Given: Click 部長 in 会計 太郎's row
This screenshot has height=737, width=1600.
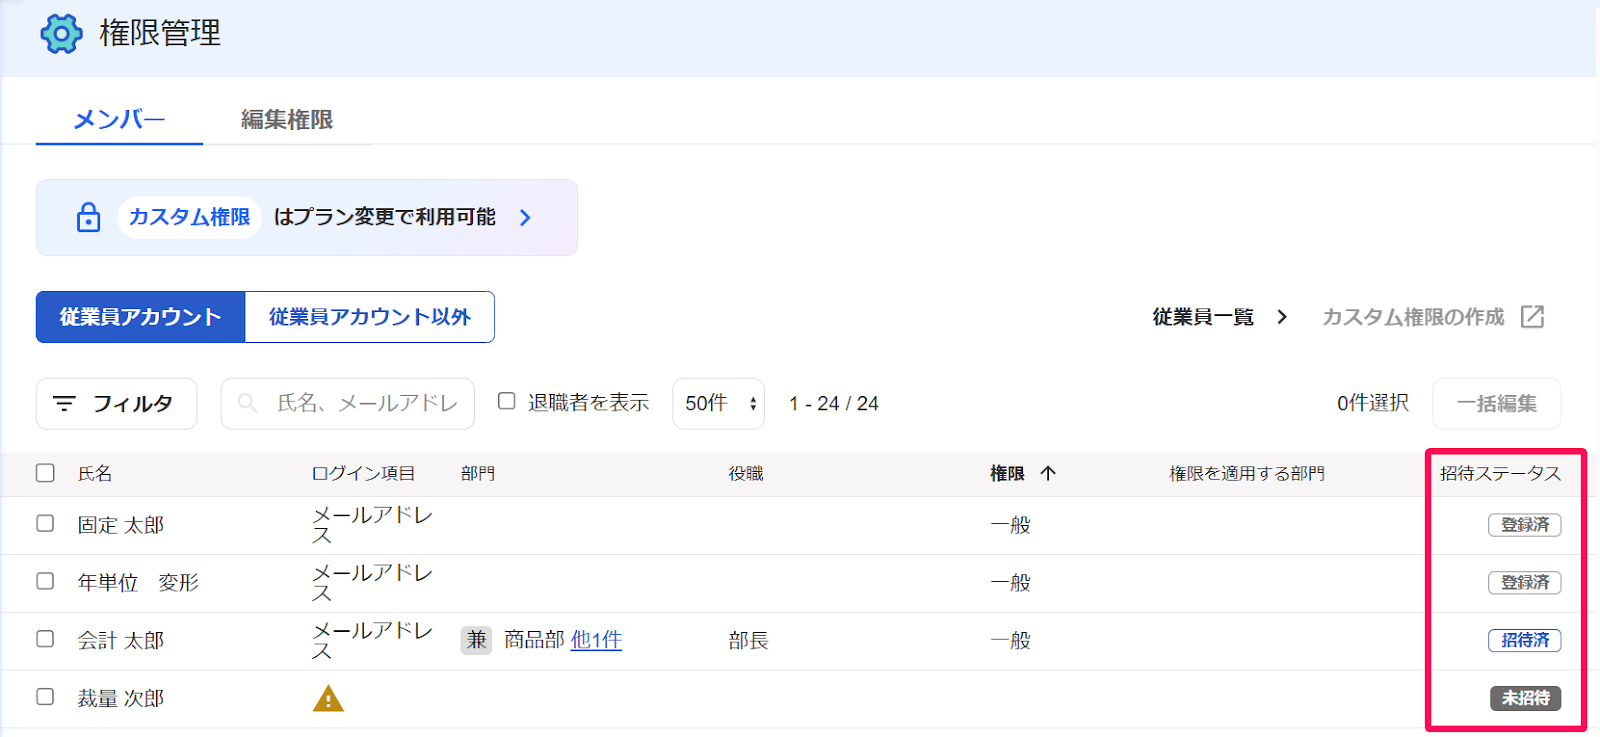Looking at the screenshot, I should tap(749, 640).
